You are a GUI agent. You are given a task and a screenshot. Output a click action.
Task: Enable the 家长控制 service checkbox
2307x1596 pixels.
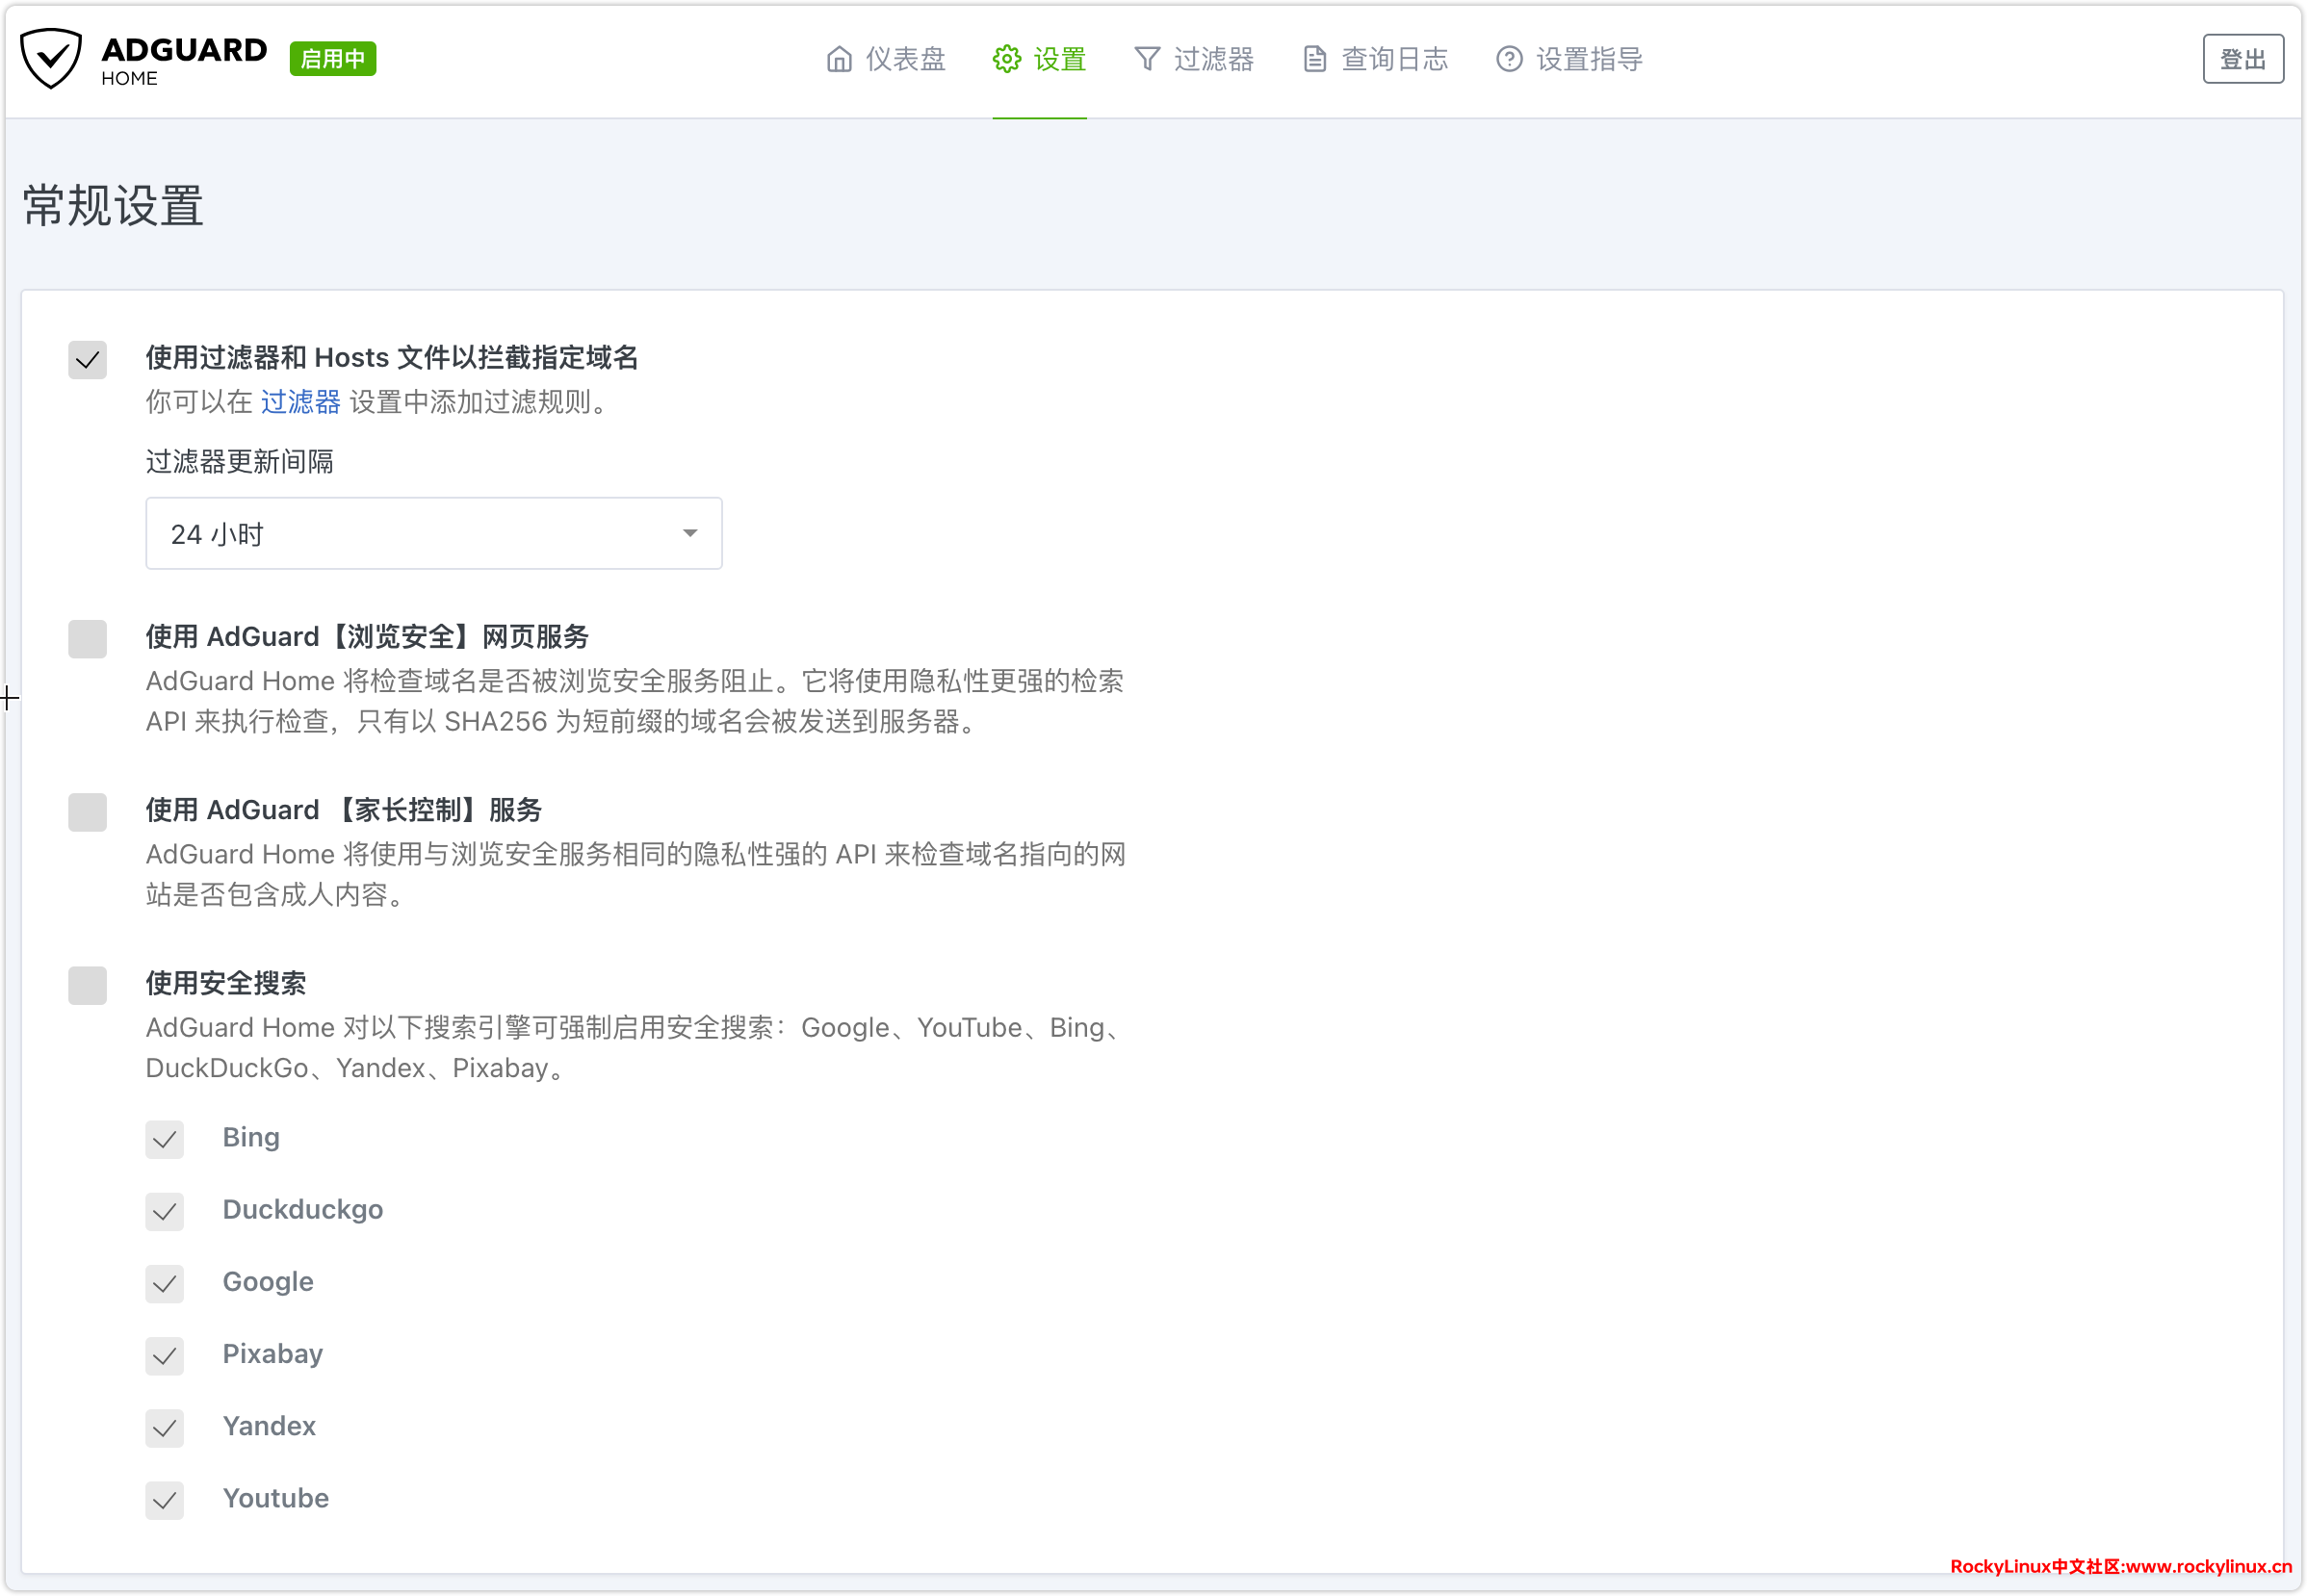[87, 812]
